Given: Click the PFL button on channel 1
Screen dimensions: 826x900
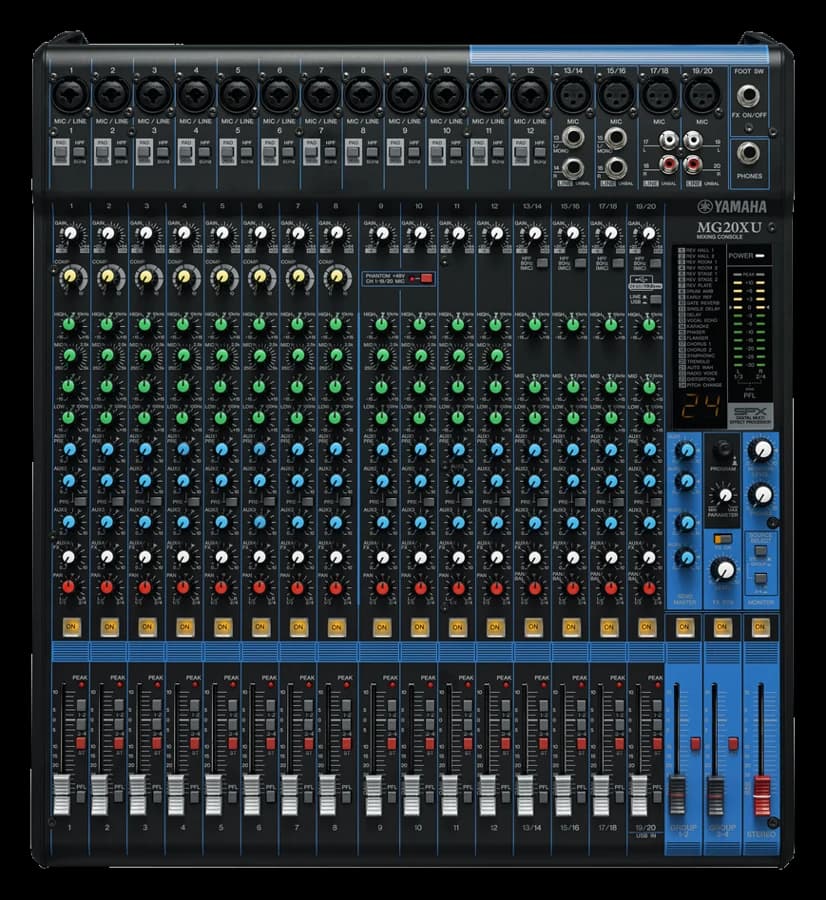Looking at the screenshot, I should [x=80, y=797].
